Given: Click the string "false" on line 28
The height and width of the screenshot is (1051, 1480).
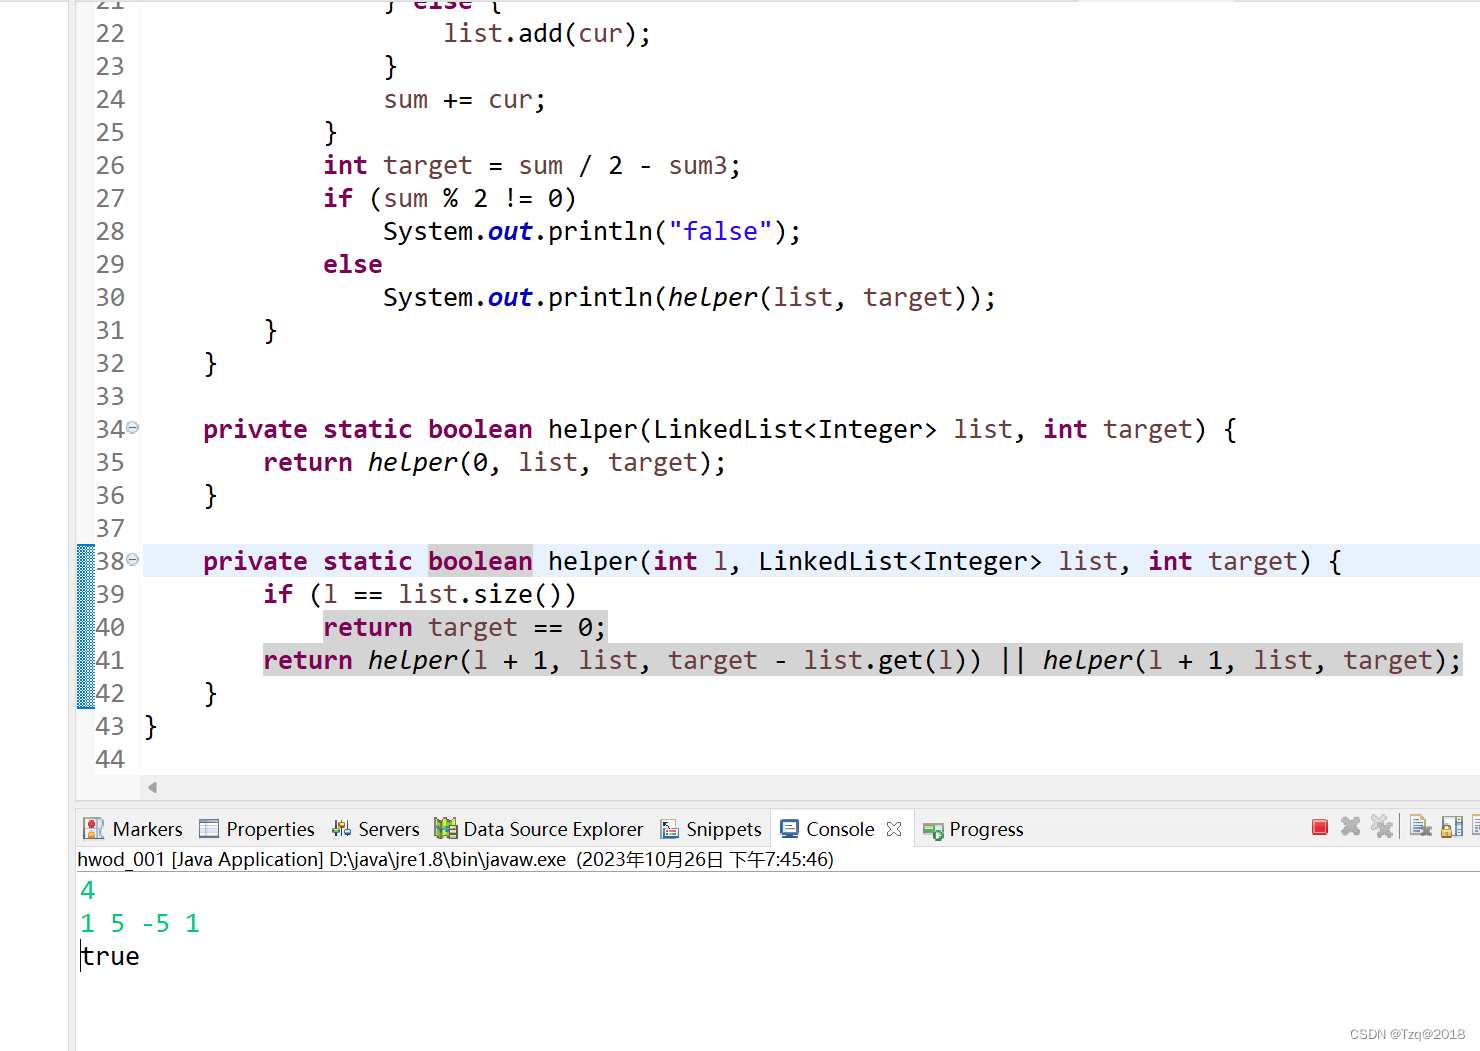Looking at the screenshot, I should tap(720, 231).
